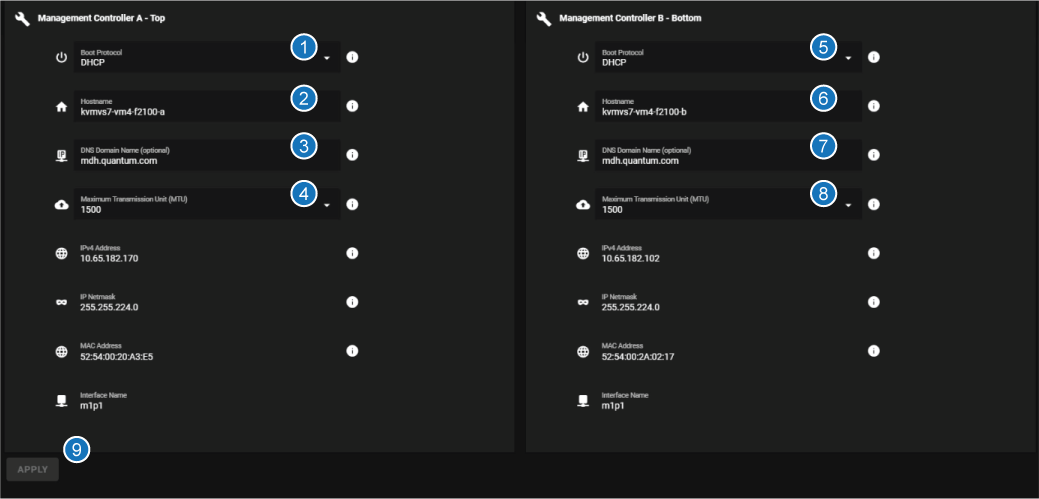Click info icon for Controller B Hostname

pyautogui.click(x=873, y=106)
